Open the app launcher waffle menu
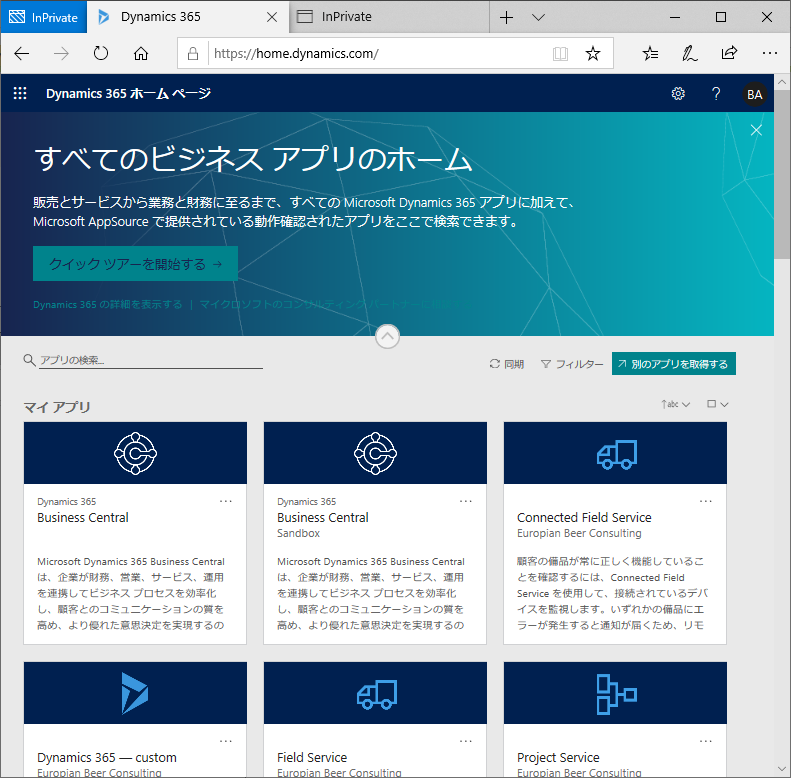The height and width of the screenshot is (778, 791). coord(20,93)
